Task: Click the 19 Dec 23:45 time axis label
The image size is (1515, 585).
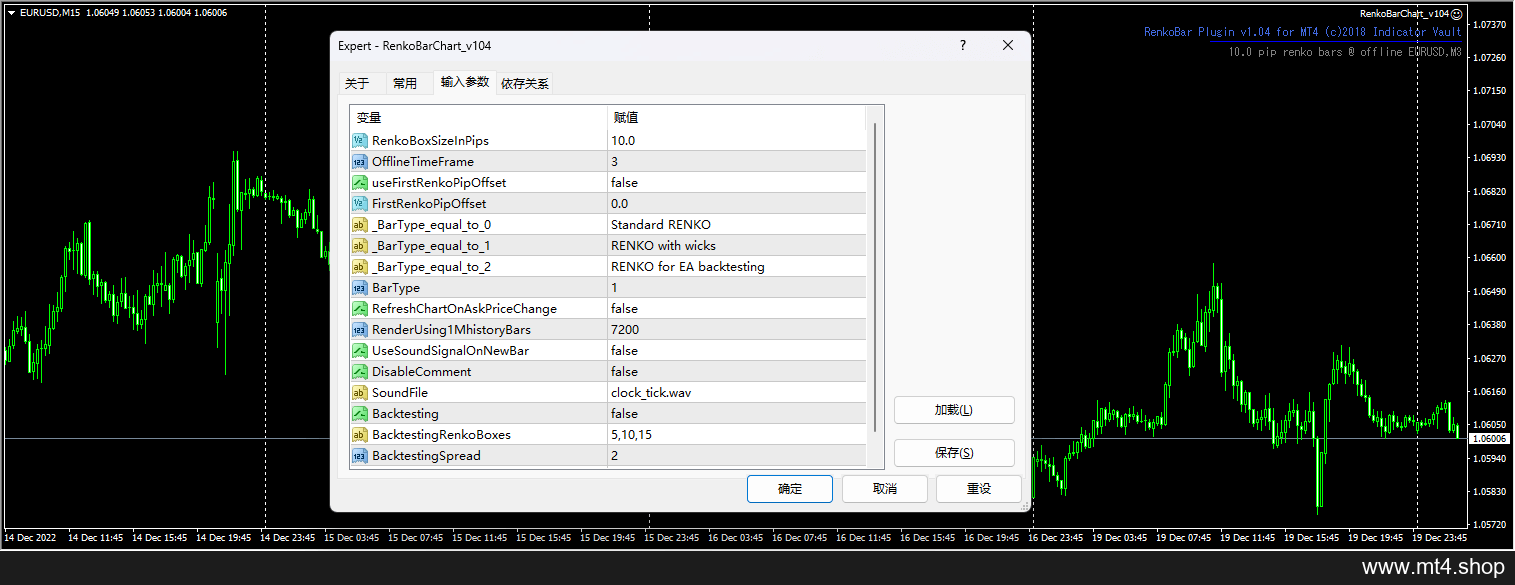Action: [x=1442, y=537]
